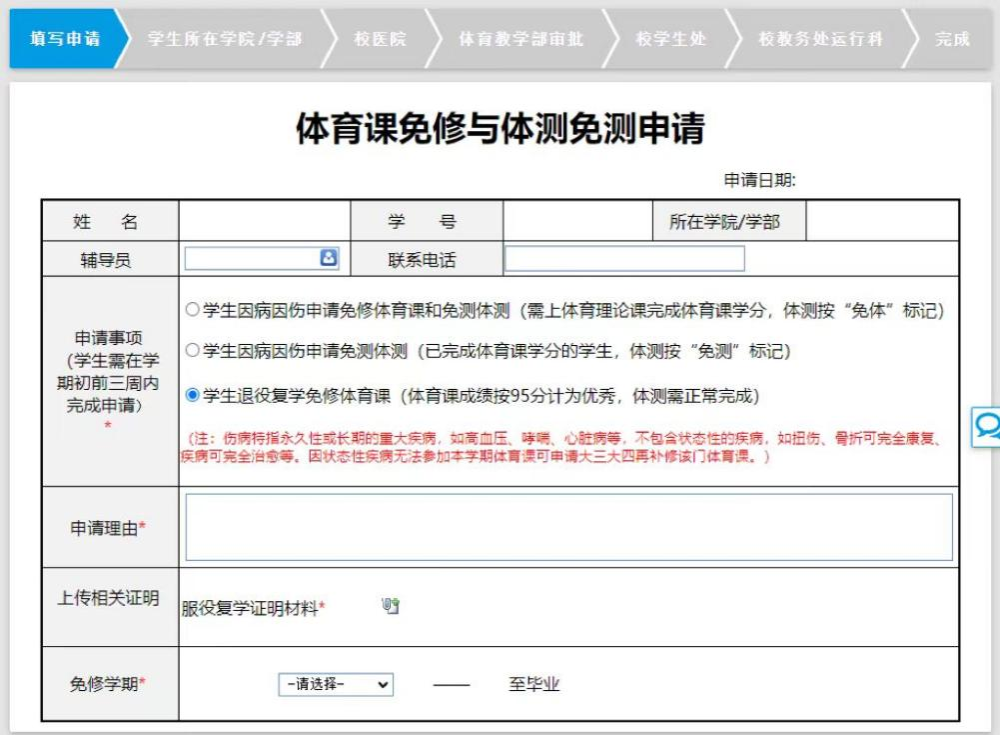
Task: Click the empty cell after 所在学院/学部
Action: [x=881, y=221]
